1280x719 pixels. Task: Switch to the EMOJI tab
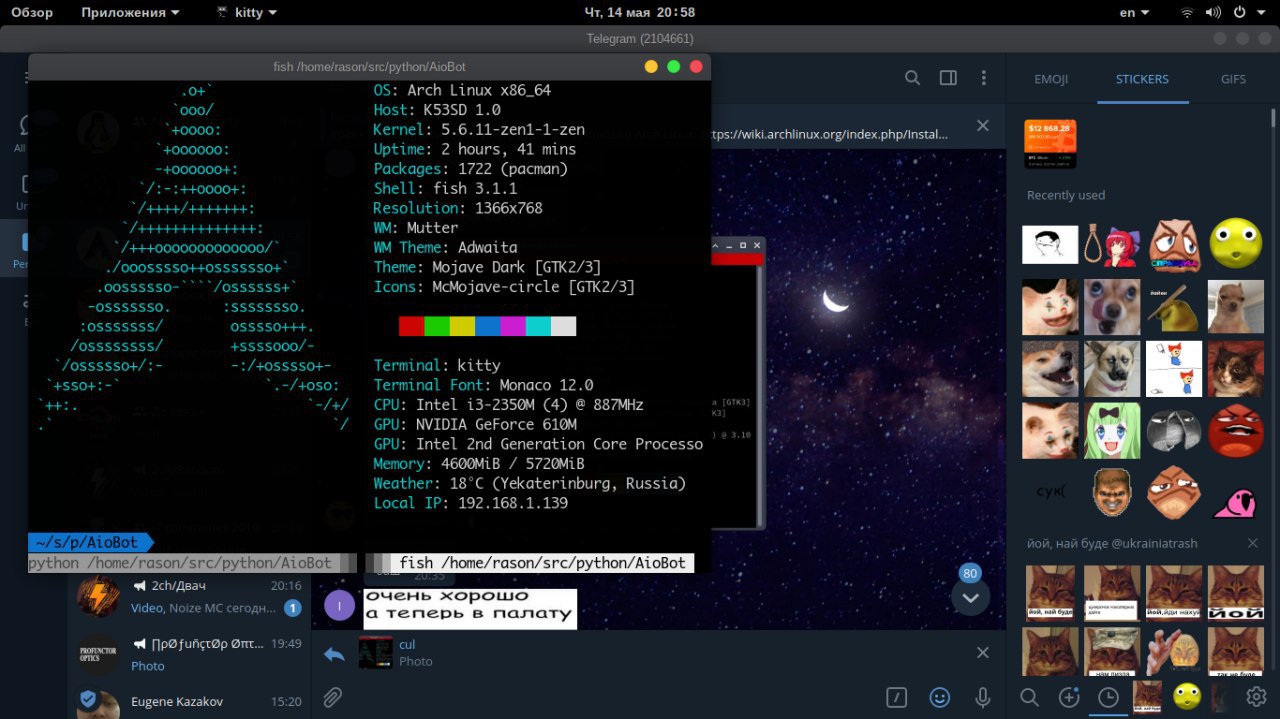[1051, 79]
